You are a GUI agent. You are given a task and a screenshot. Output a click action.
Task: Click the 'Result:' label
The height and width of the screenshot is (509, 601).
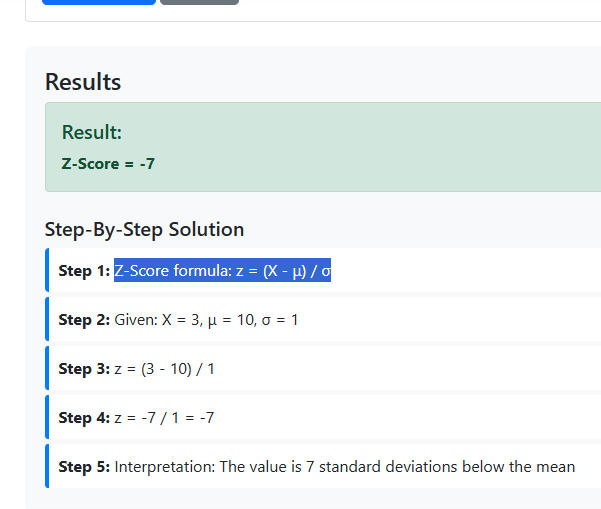(92, 132)
